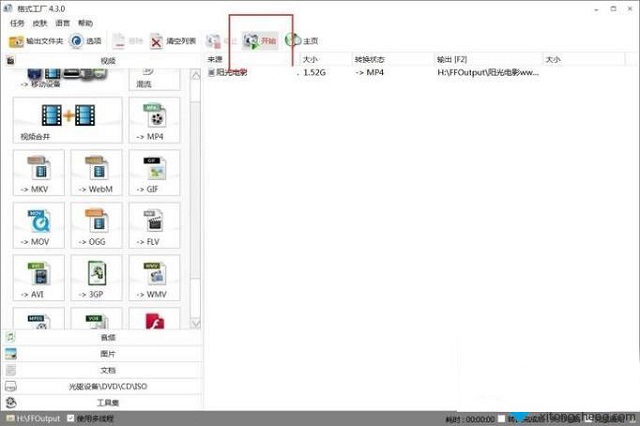
Task: Select the -> 3GP conversion tile
Action: point(96,277)
